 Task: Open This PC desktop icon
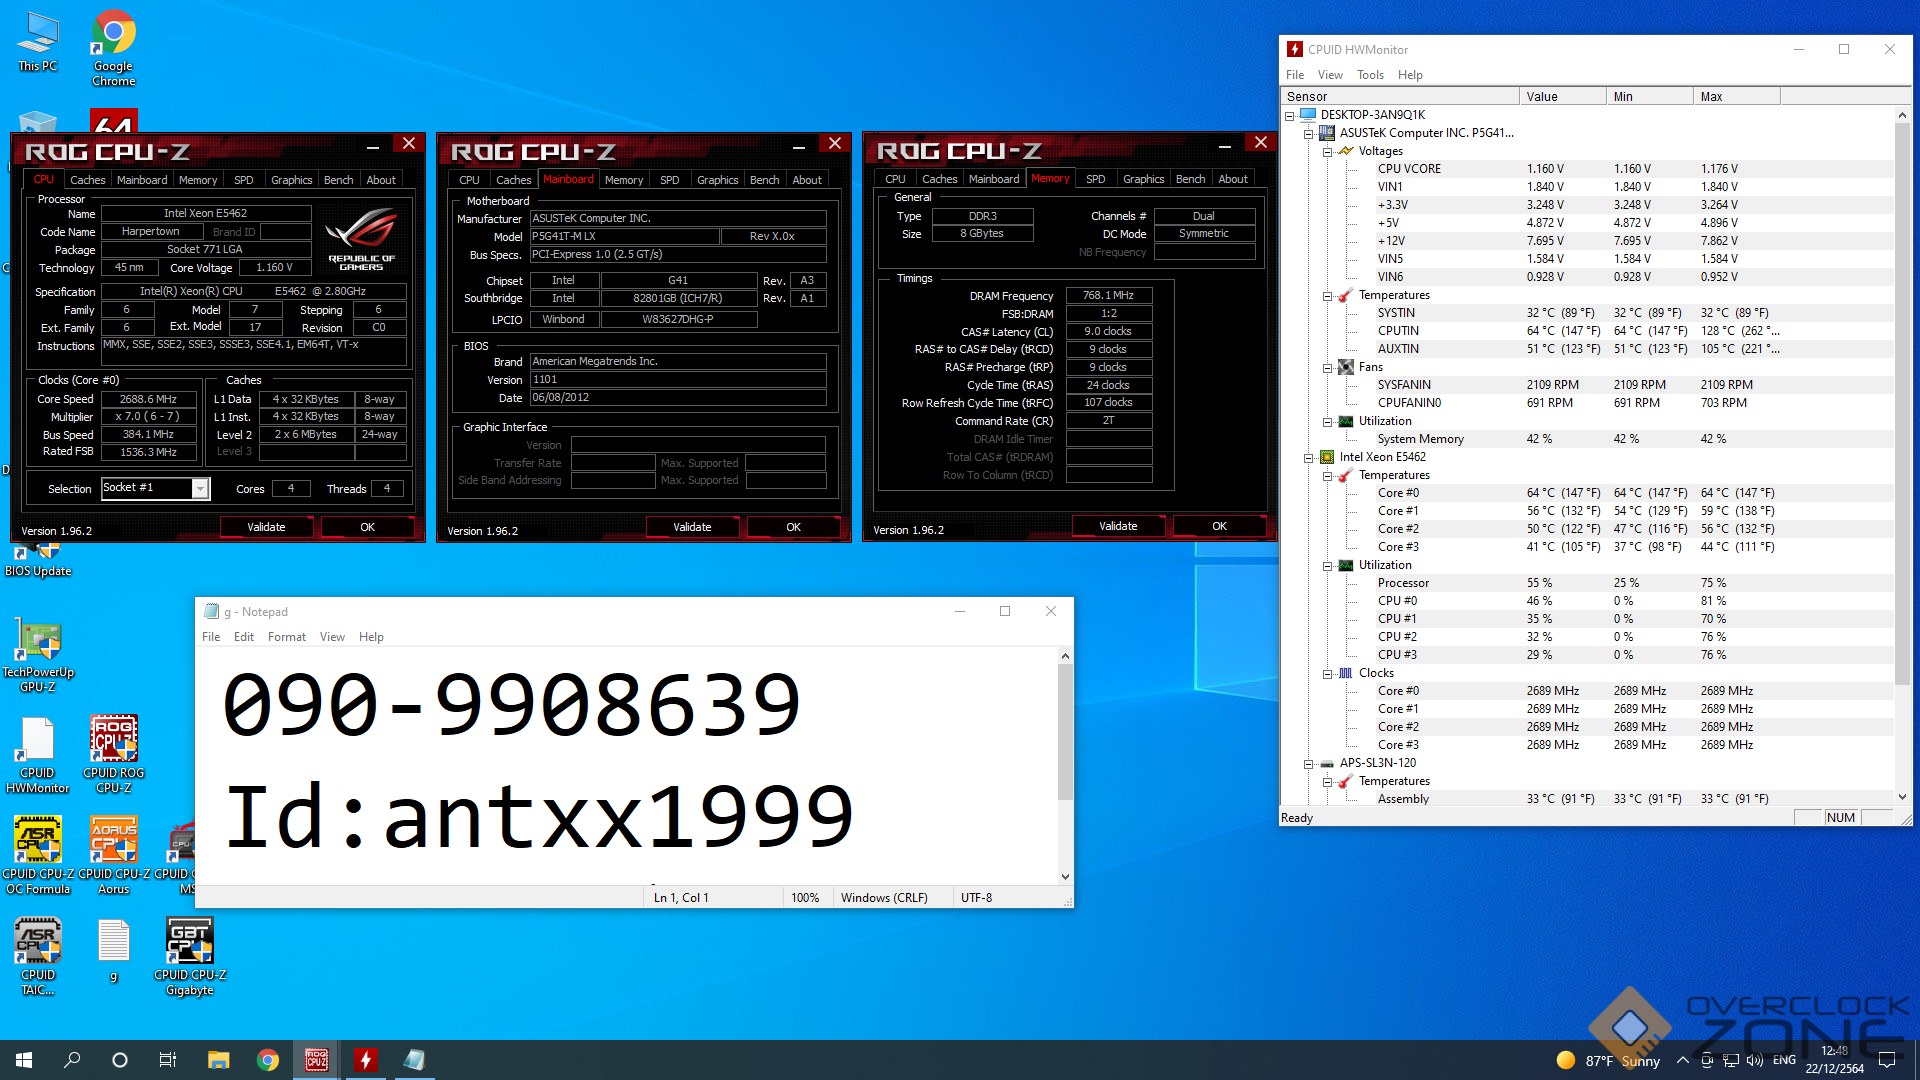click(38, 42)
